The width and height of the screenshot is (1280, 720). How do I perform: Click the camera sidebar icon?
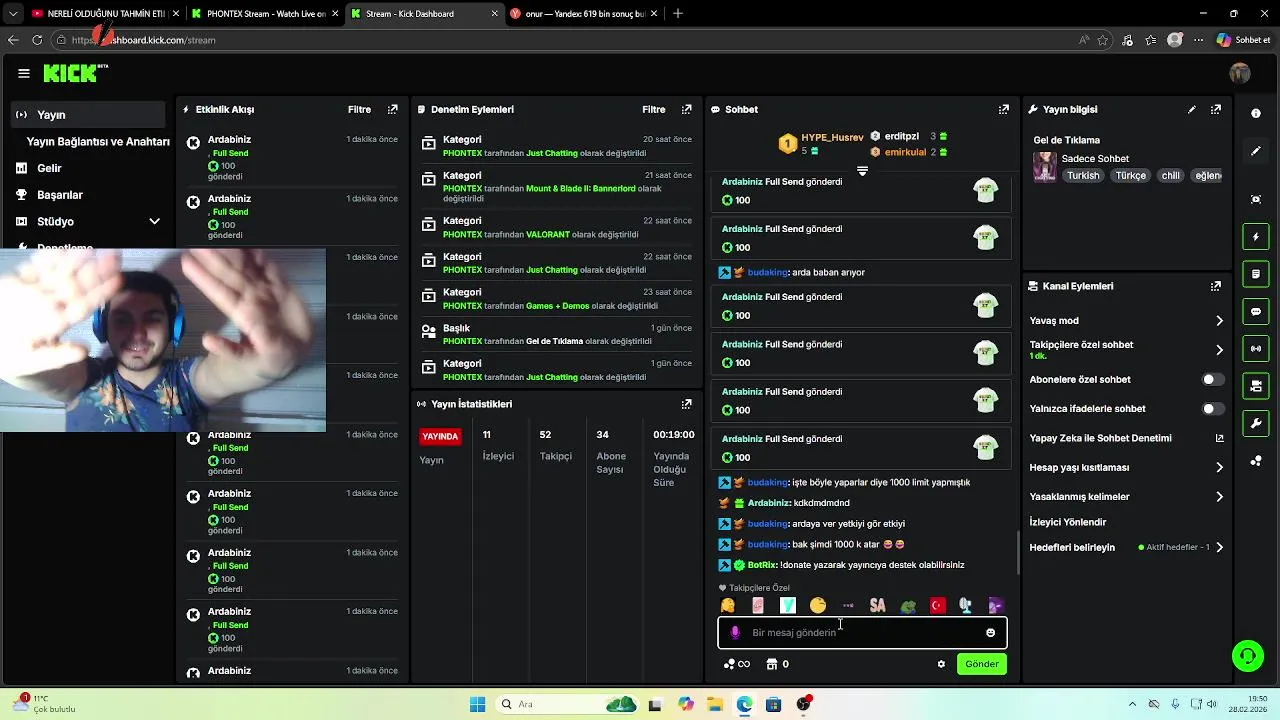[1256, 386]
